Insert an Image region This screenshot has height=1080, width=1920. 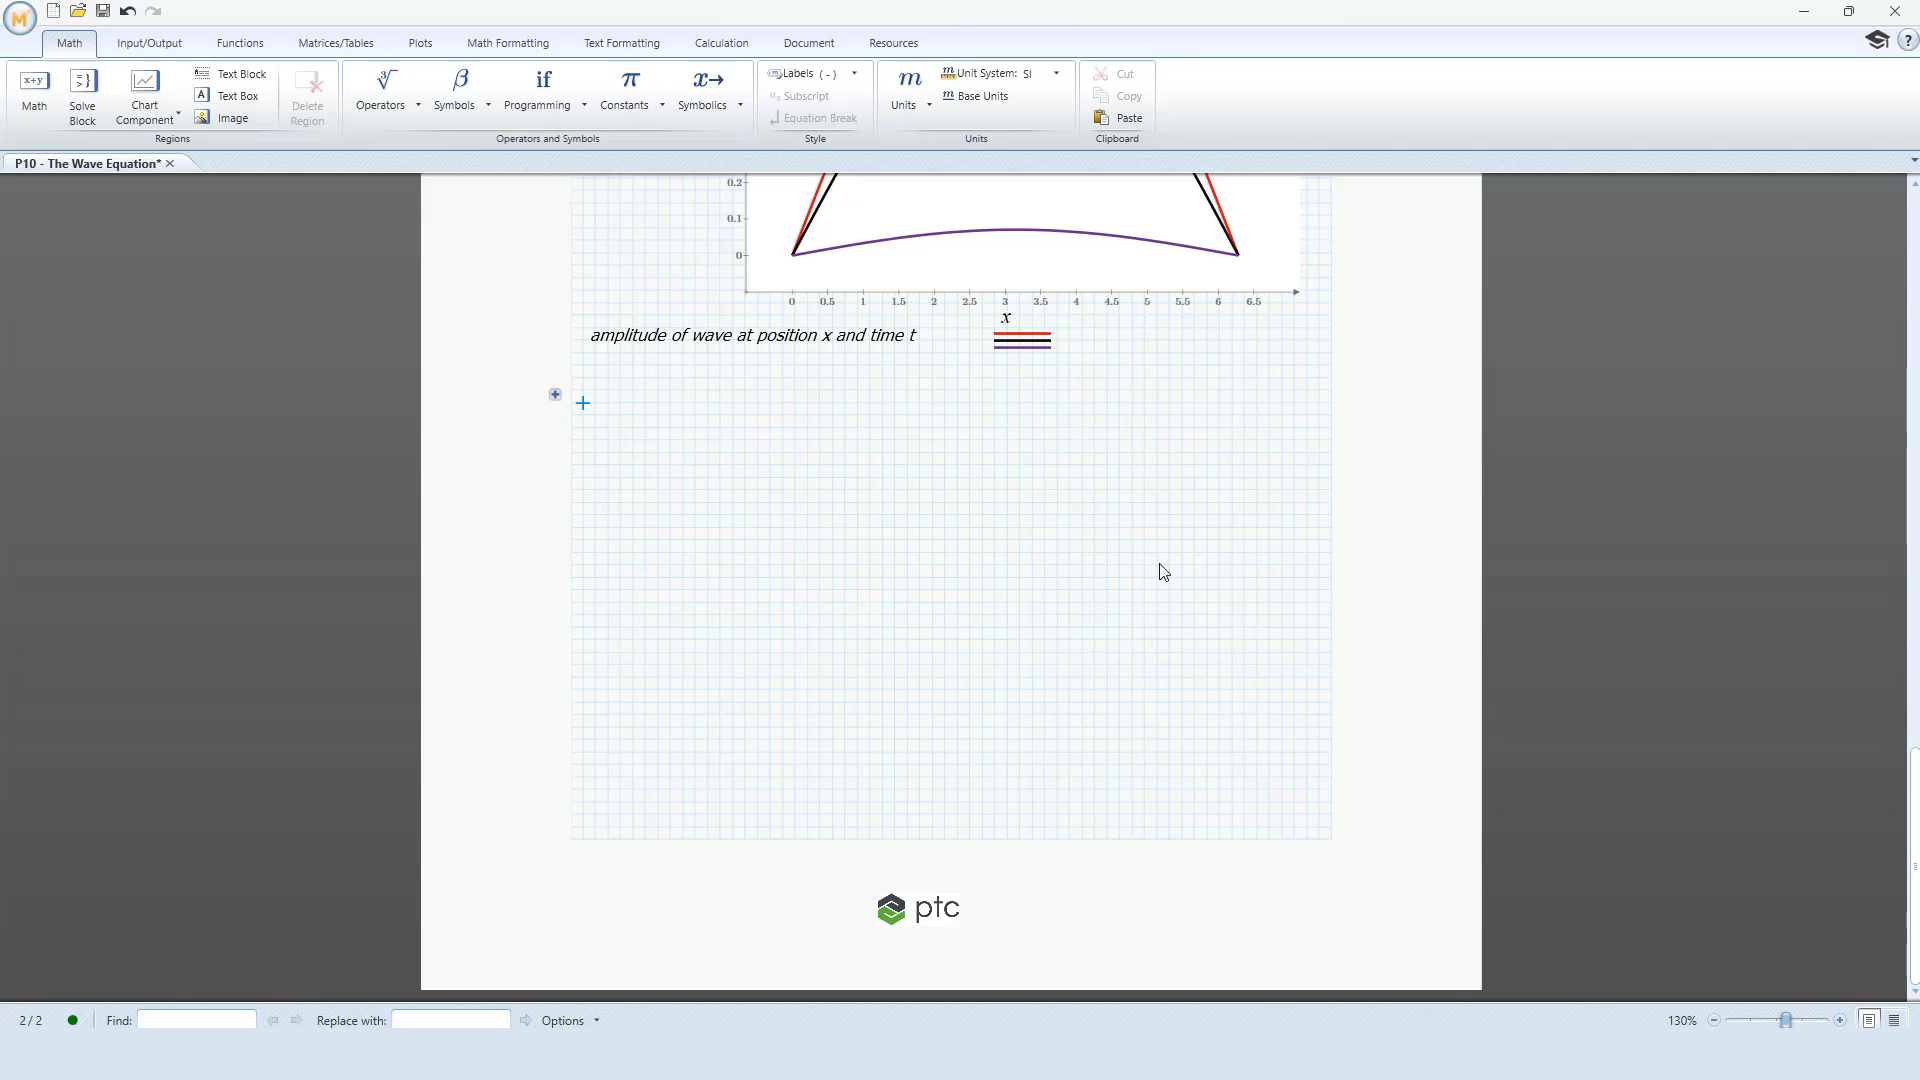click(222, 118)
